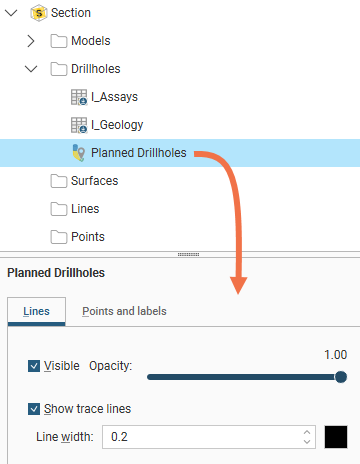Click the I_Assays table icon
Image resolution: width=360 pixels, height=464 pixels.
point(79,97)
